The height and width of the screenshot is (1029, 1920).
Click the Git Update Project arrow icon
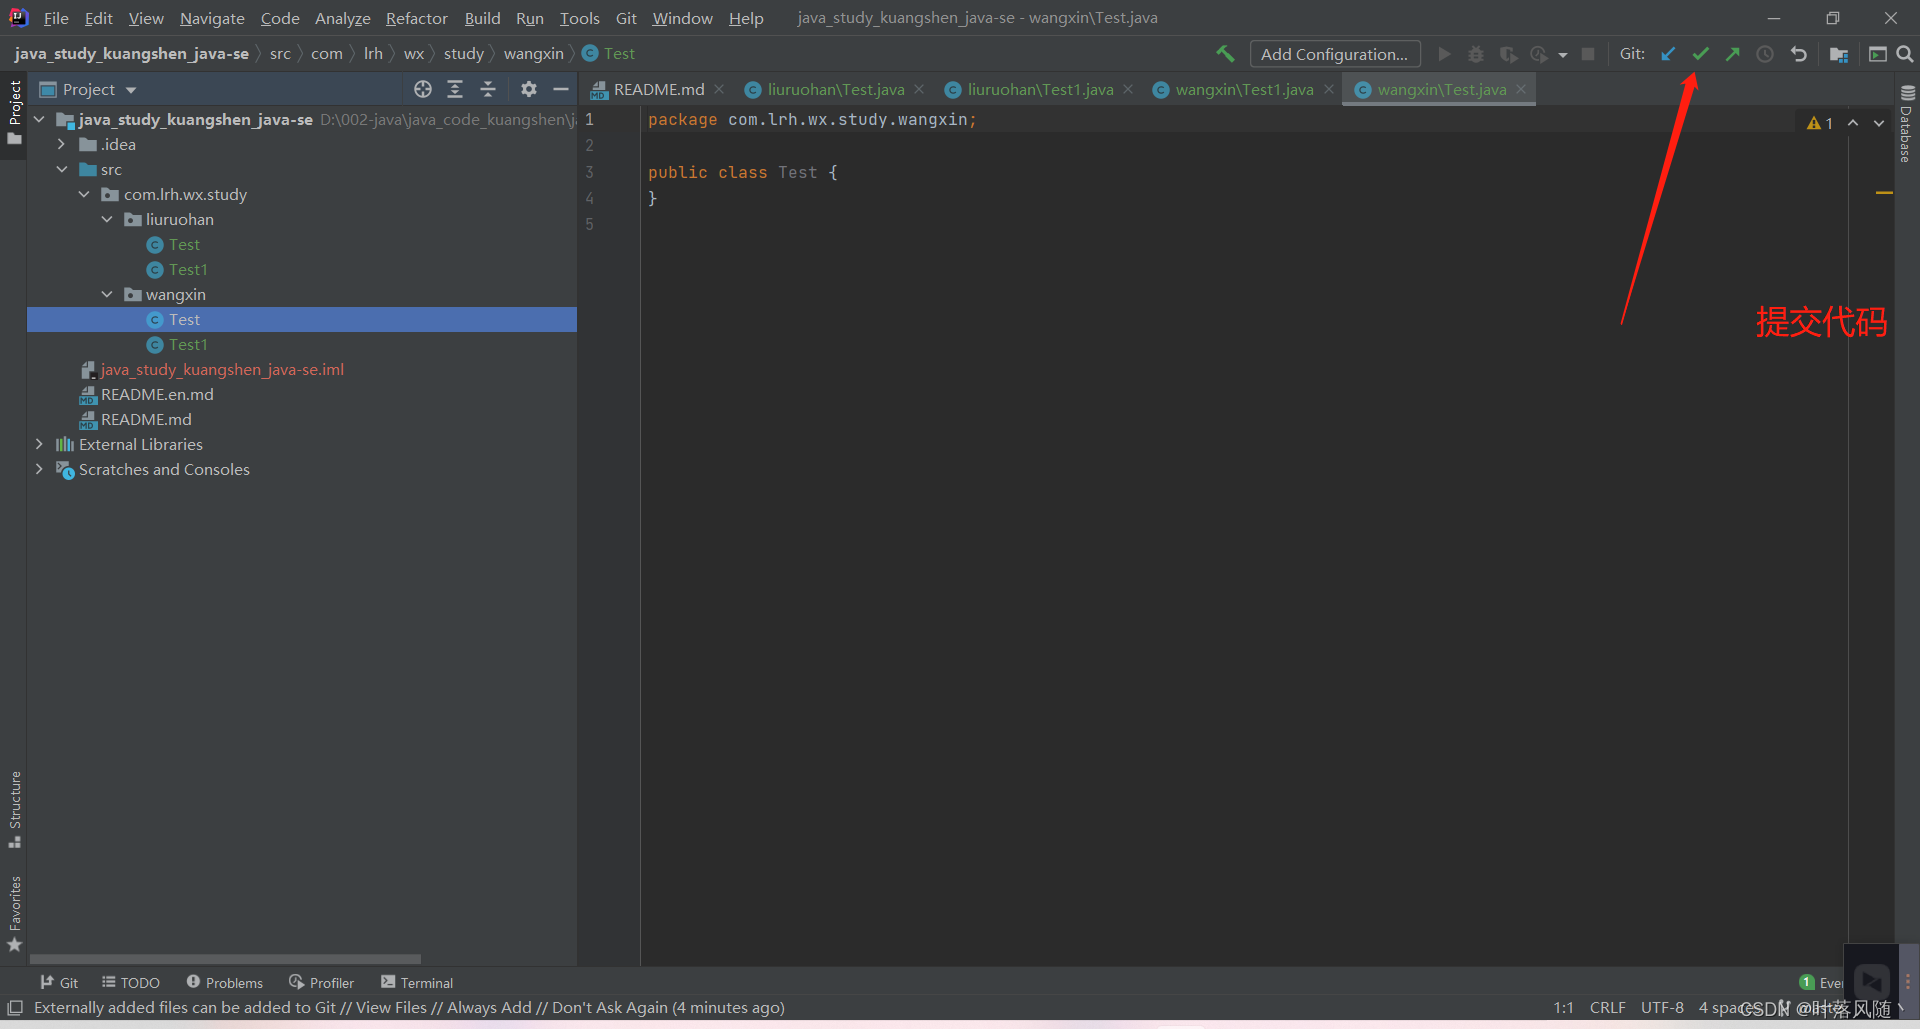(1668, 54)
